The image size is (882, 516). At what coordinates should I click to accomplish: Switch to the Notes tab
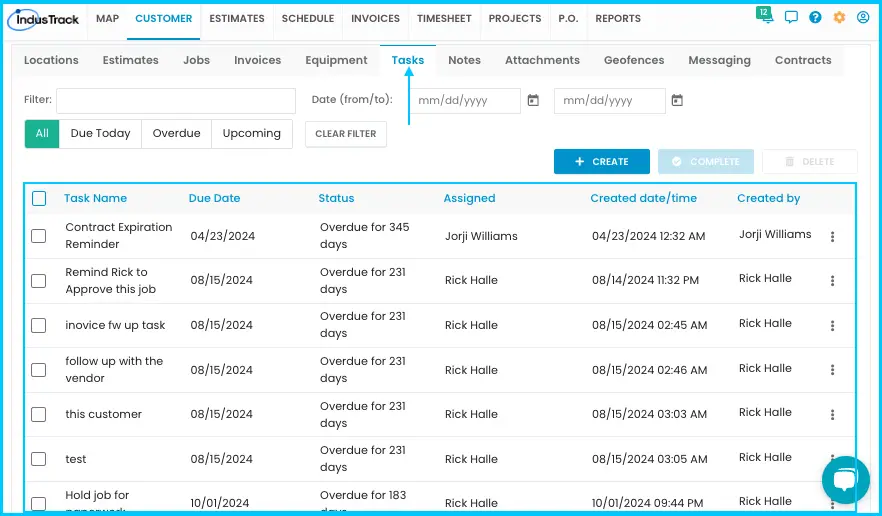tap(465, 60)
